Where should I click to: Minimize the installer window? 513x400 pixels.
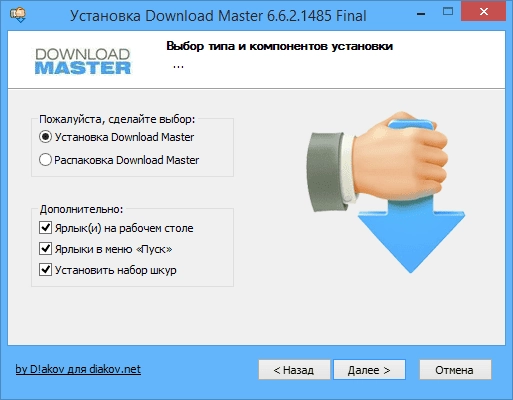click(421, 13)
